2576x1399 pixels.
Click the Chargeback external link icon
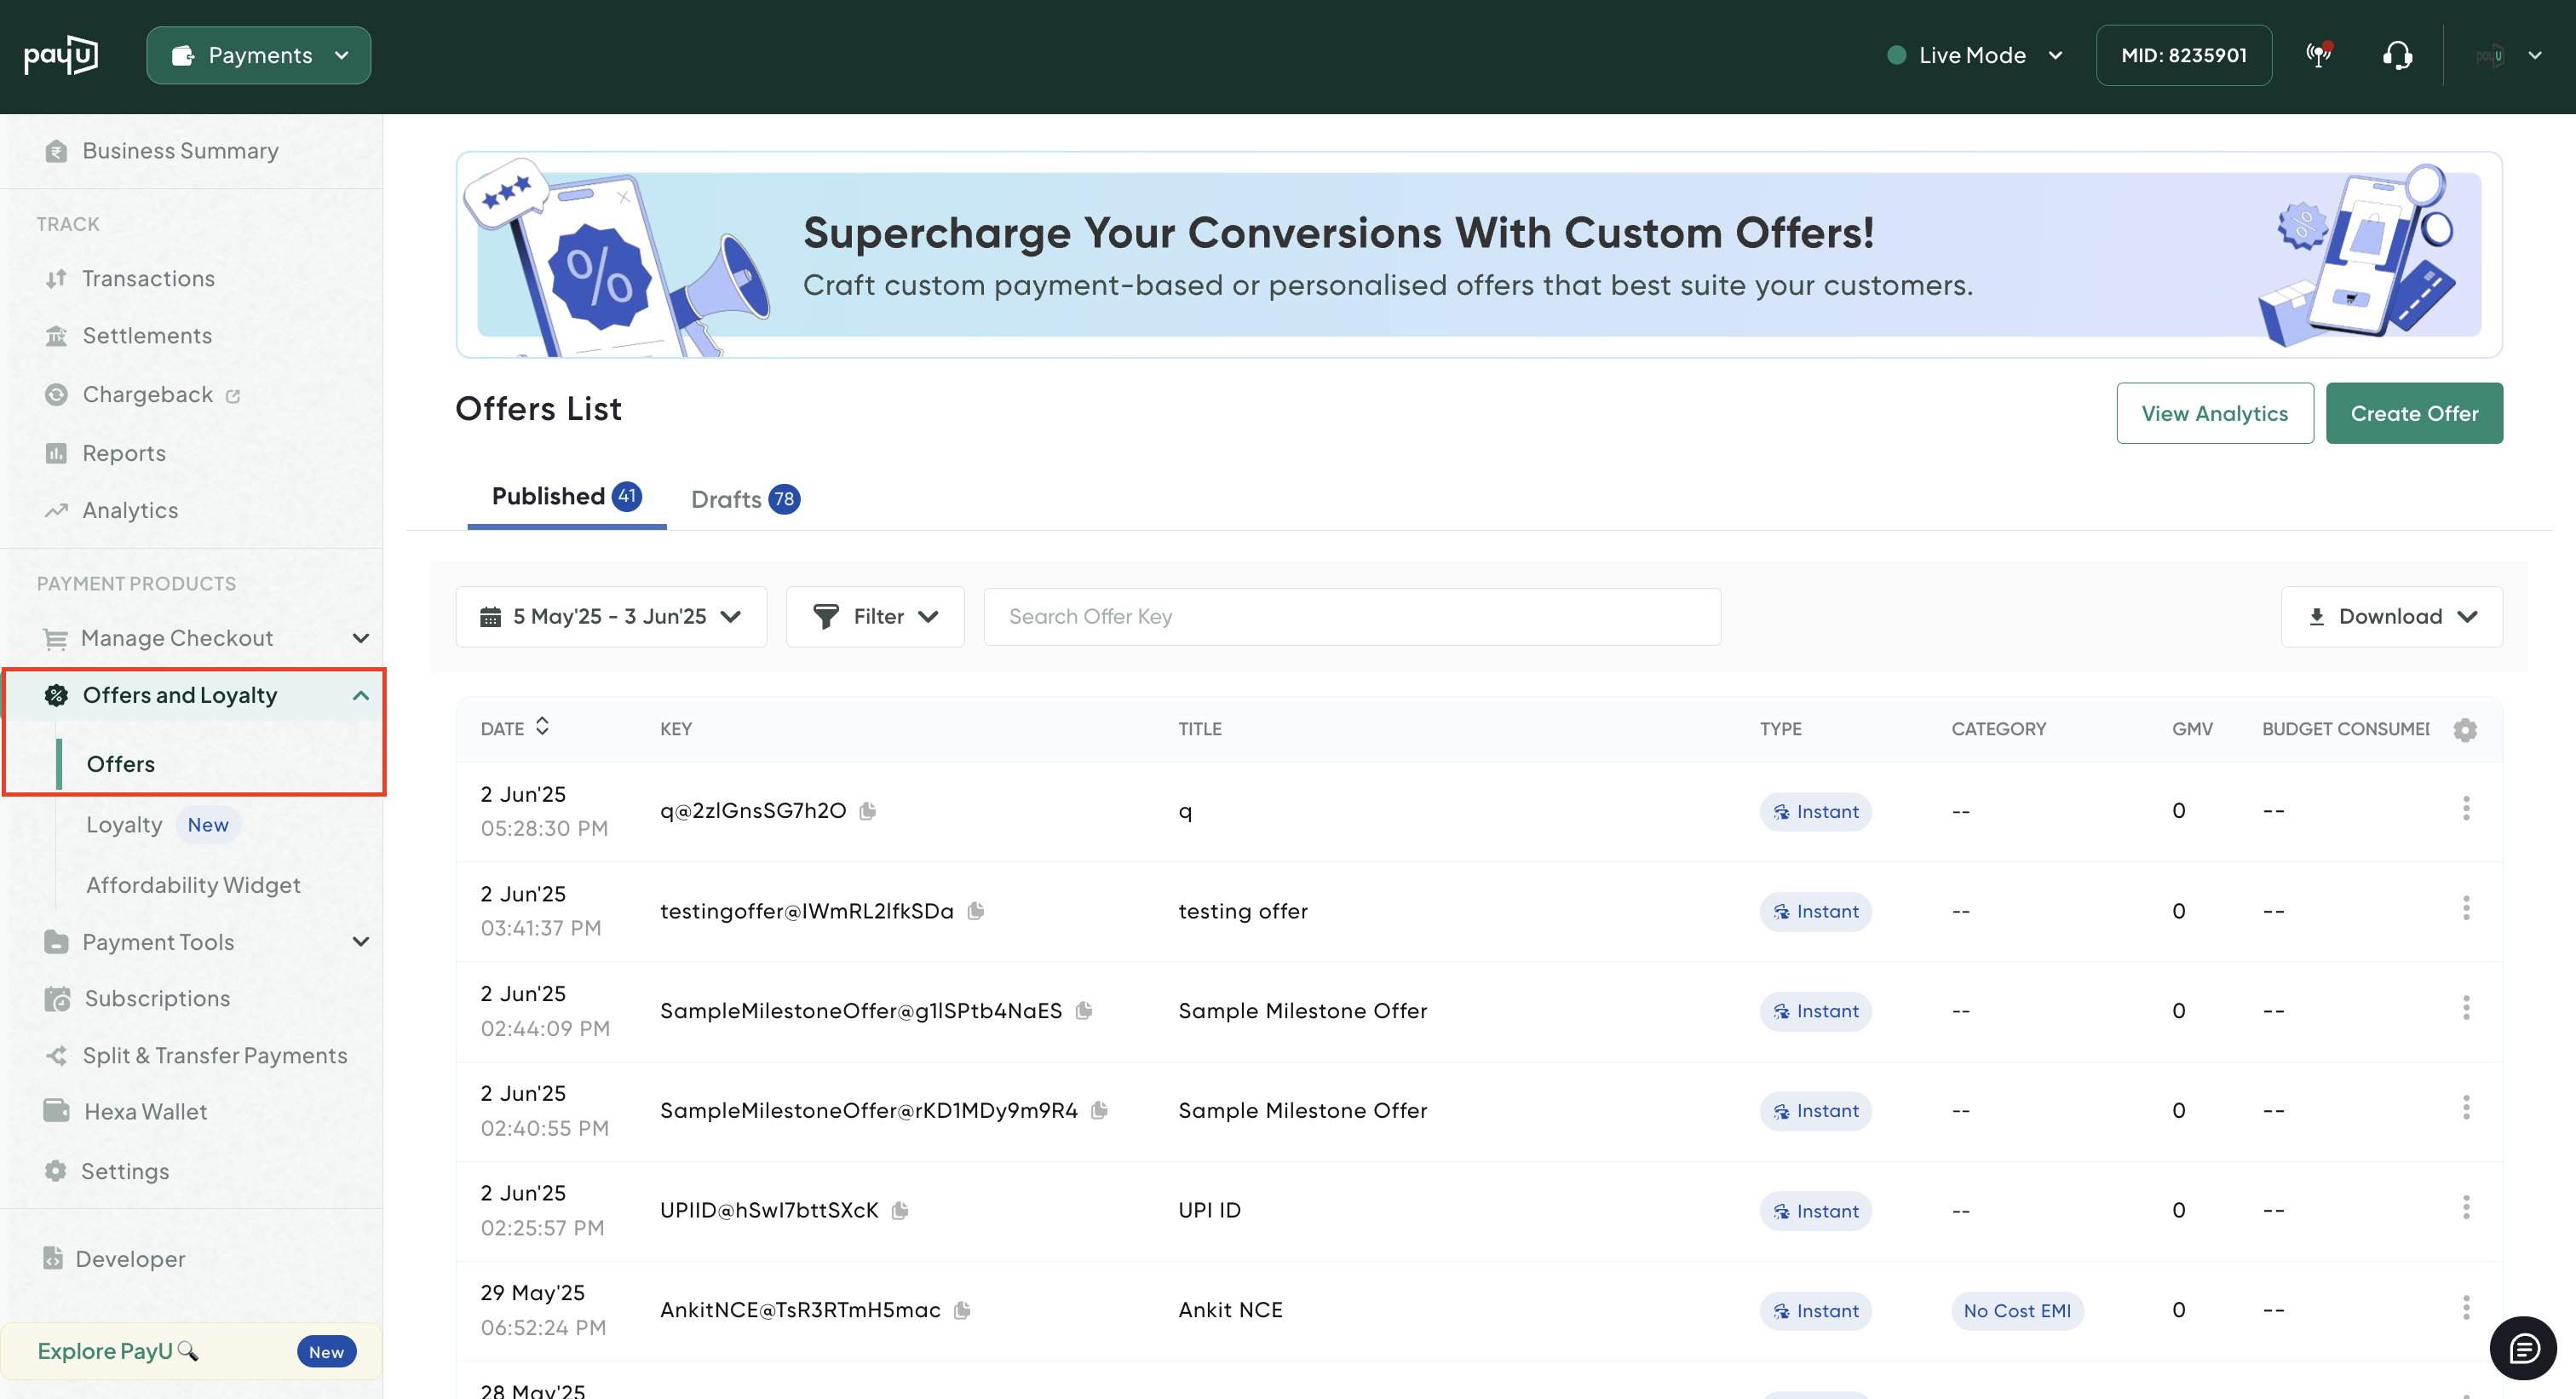pyautogui.click(x=233, y=396)
